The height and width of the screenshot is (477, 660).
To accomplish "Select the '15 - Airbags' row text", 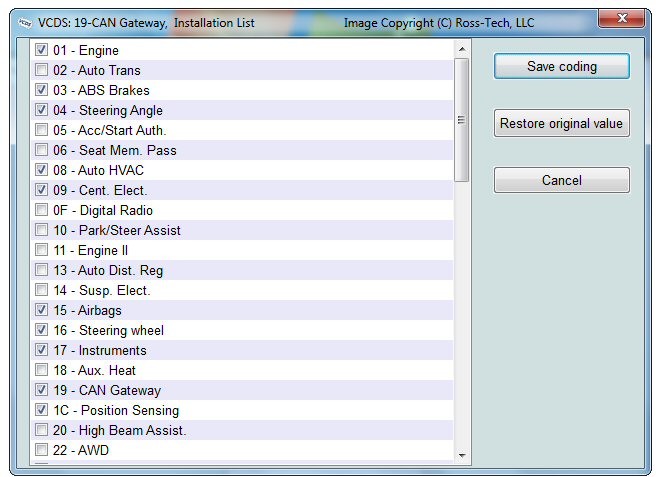I will [87, 310].
